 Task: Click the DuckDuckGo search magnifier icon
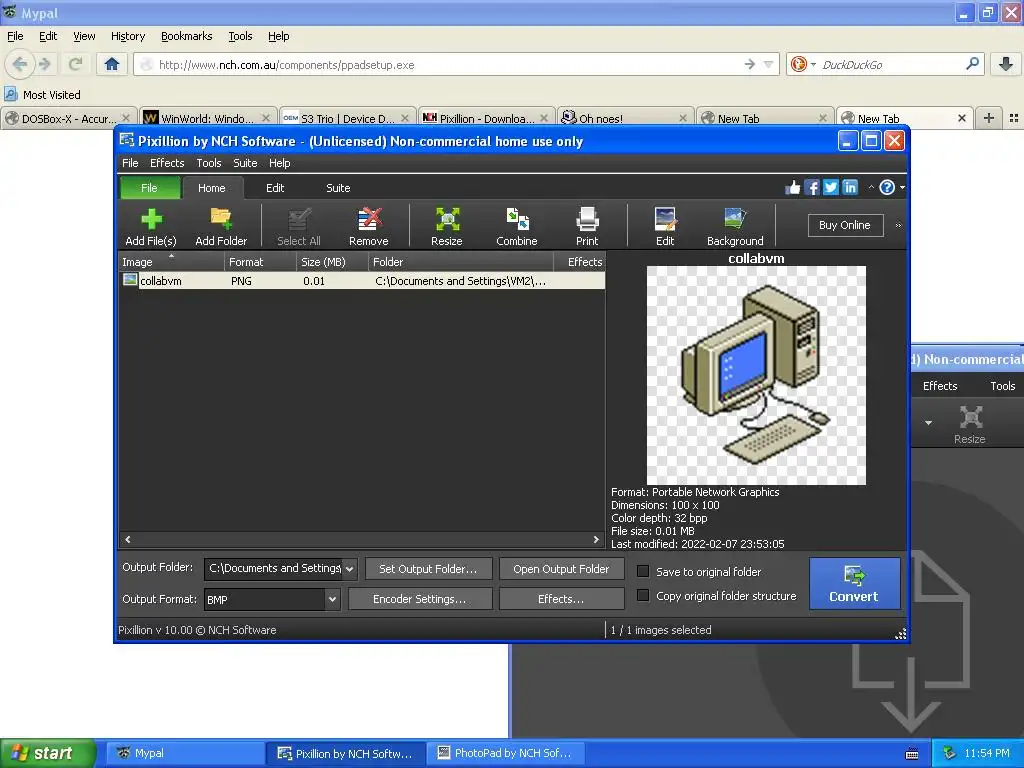point(972,64)
